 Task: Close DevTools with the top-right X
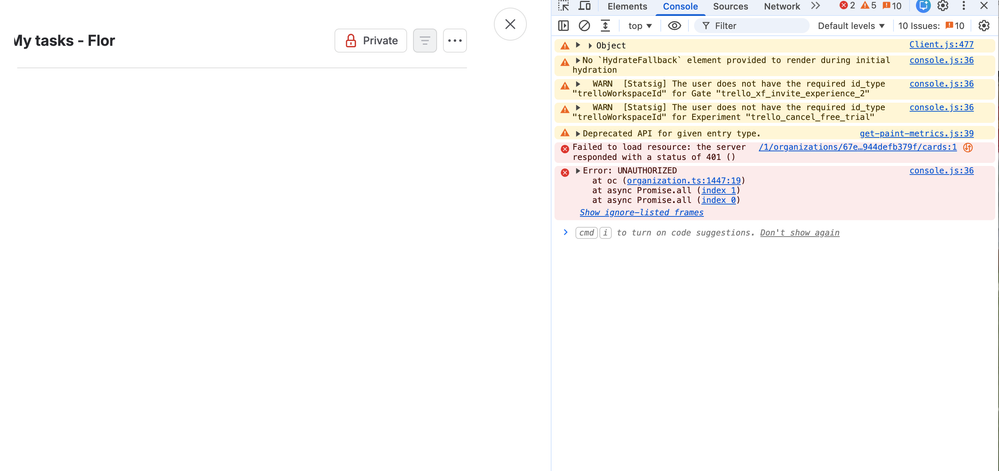click(983, 6)
